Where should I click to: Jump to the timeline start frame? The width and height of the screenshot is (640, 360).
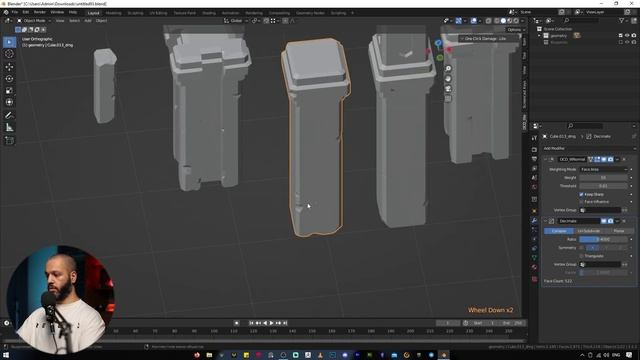click(251, 323)
